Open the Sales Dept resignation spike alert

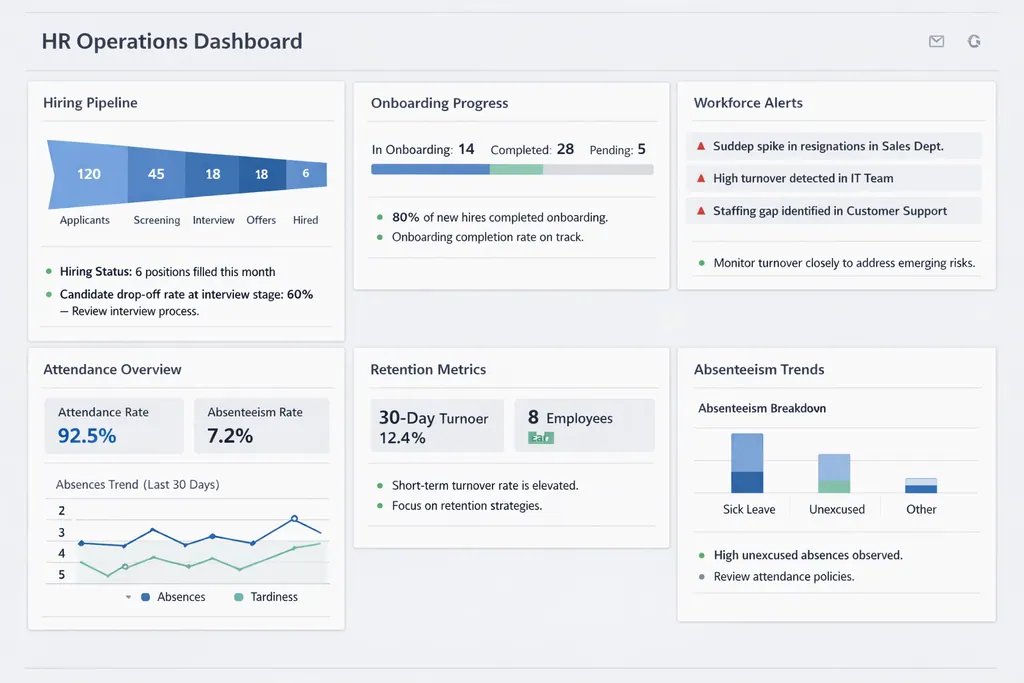[834, 146]
